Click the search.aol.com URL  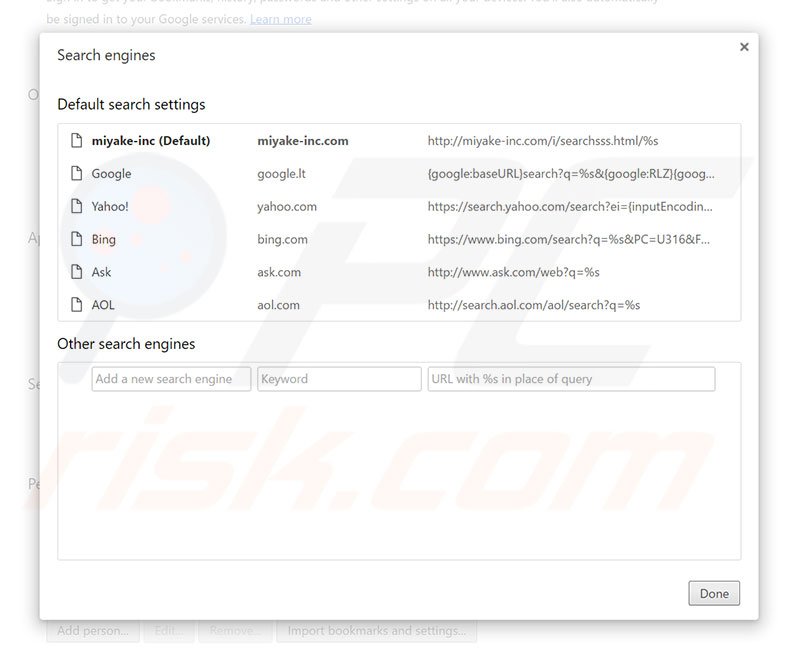[x=534, y=305]
